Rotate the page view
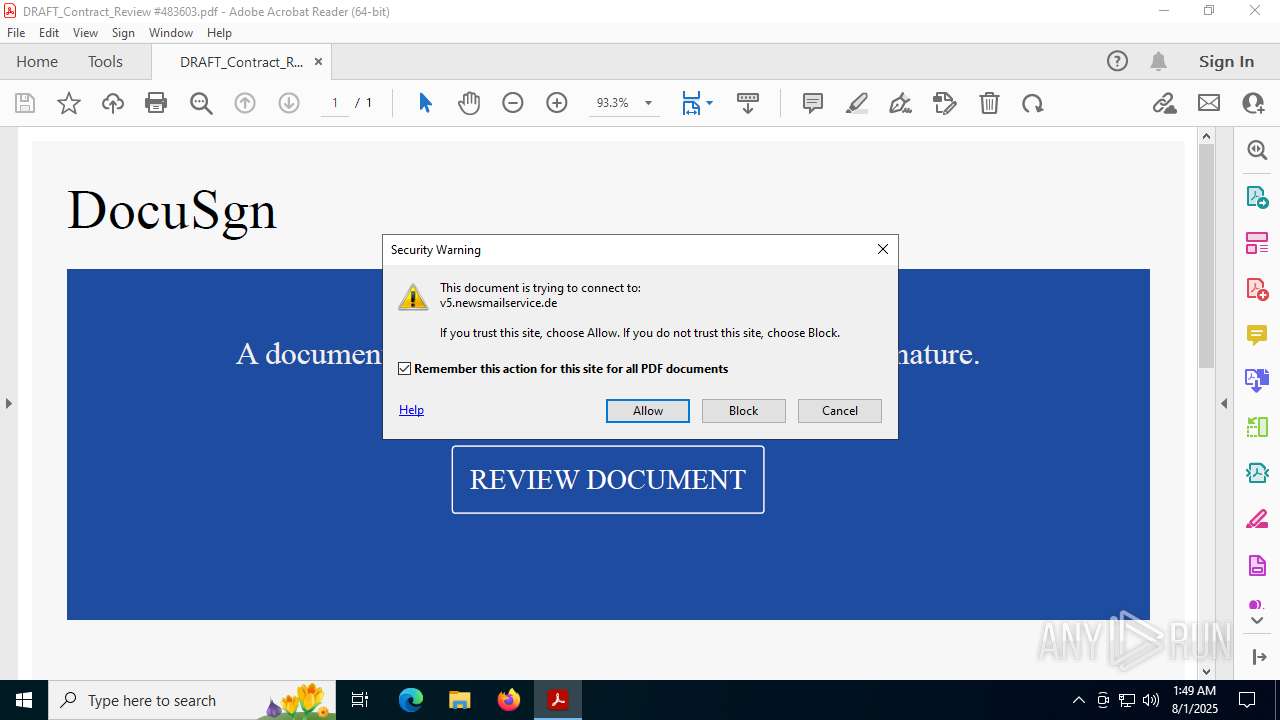 point(1033,103)
